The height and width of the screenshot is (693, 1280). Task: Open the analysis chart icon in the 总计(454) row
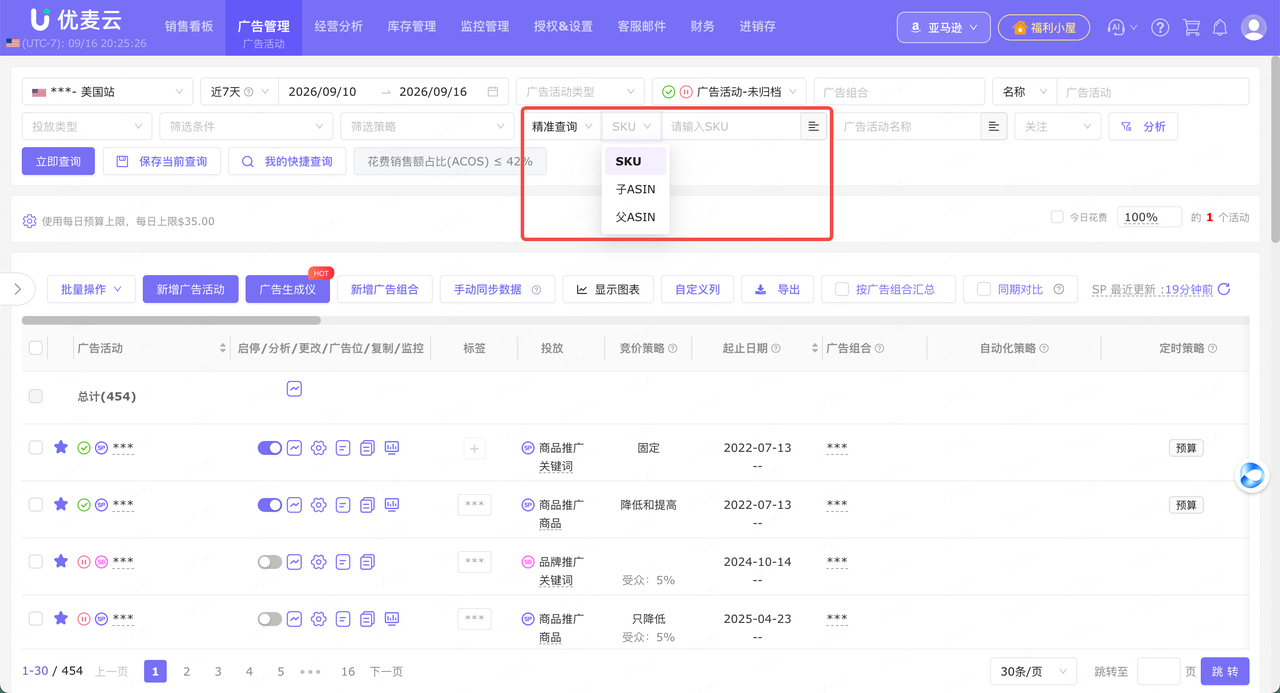point(294,388)
